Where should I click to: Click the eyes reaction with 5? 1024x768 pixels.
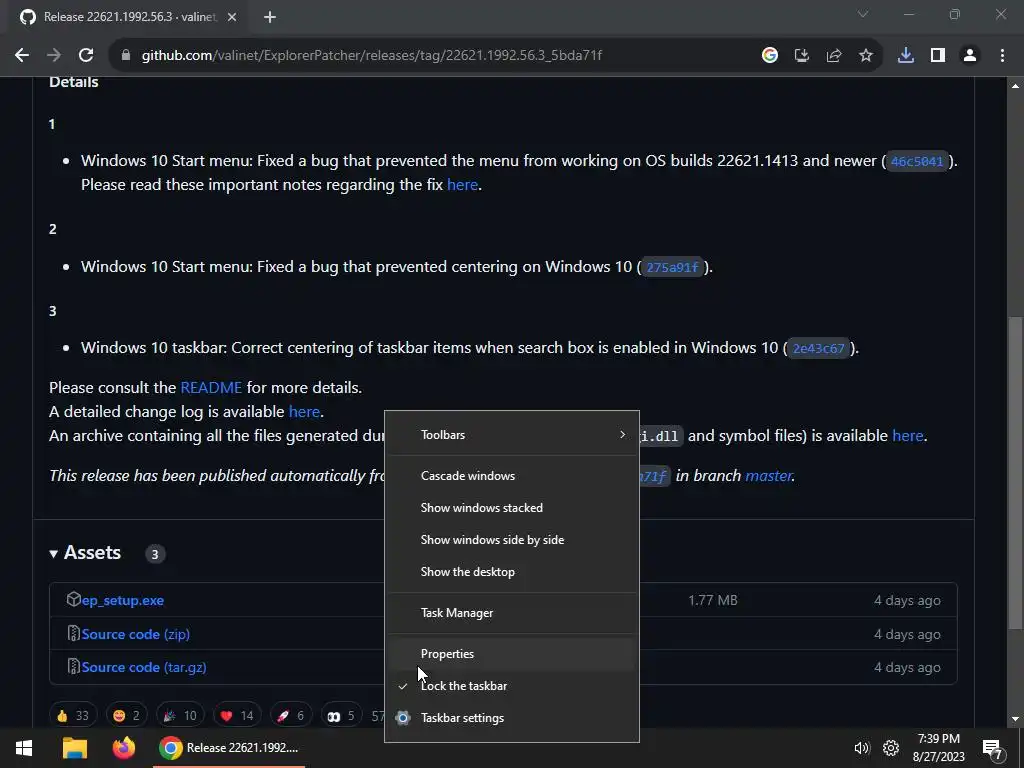(x=341, y=716)
